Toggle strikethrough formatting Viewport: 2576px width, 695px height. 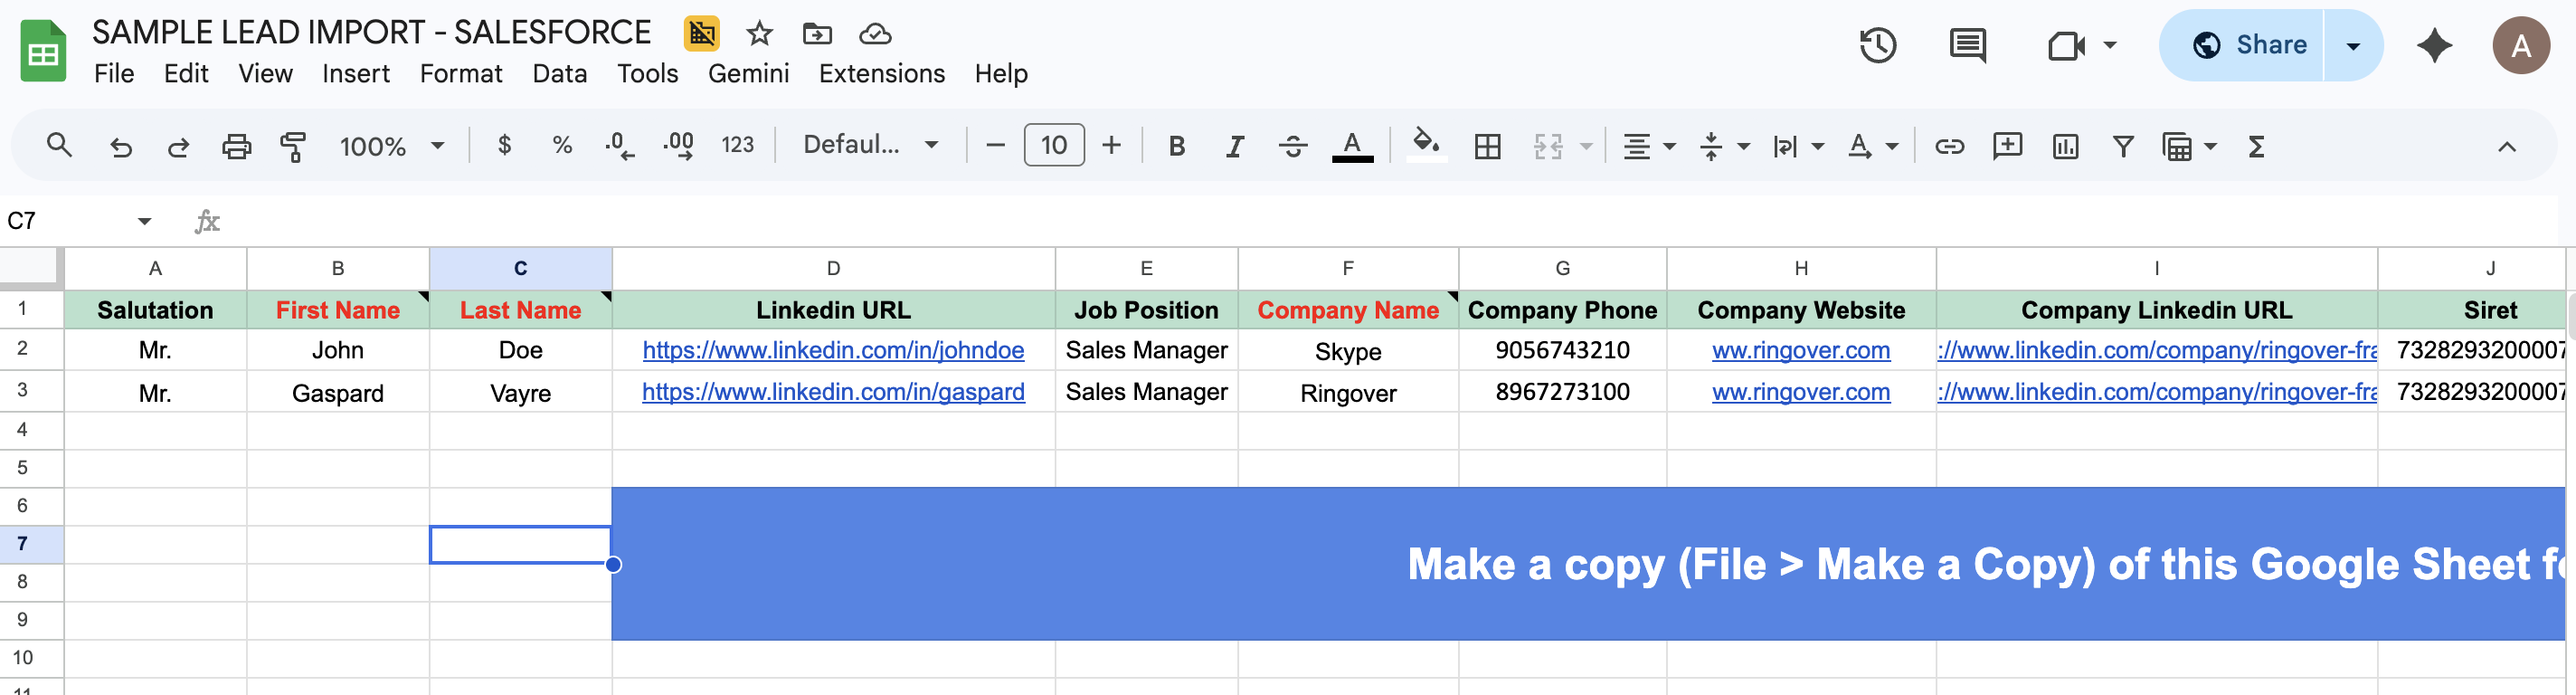pyautogui.click(x=1292, y=146)
